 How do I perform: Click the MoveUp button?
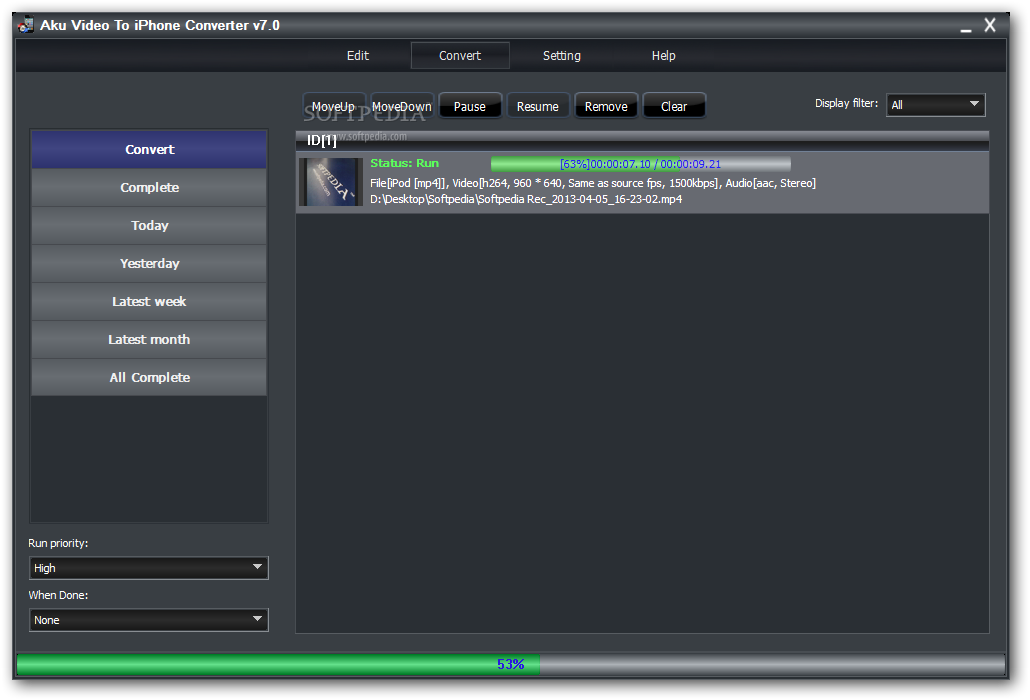point(334,106)
